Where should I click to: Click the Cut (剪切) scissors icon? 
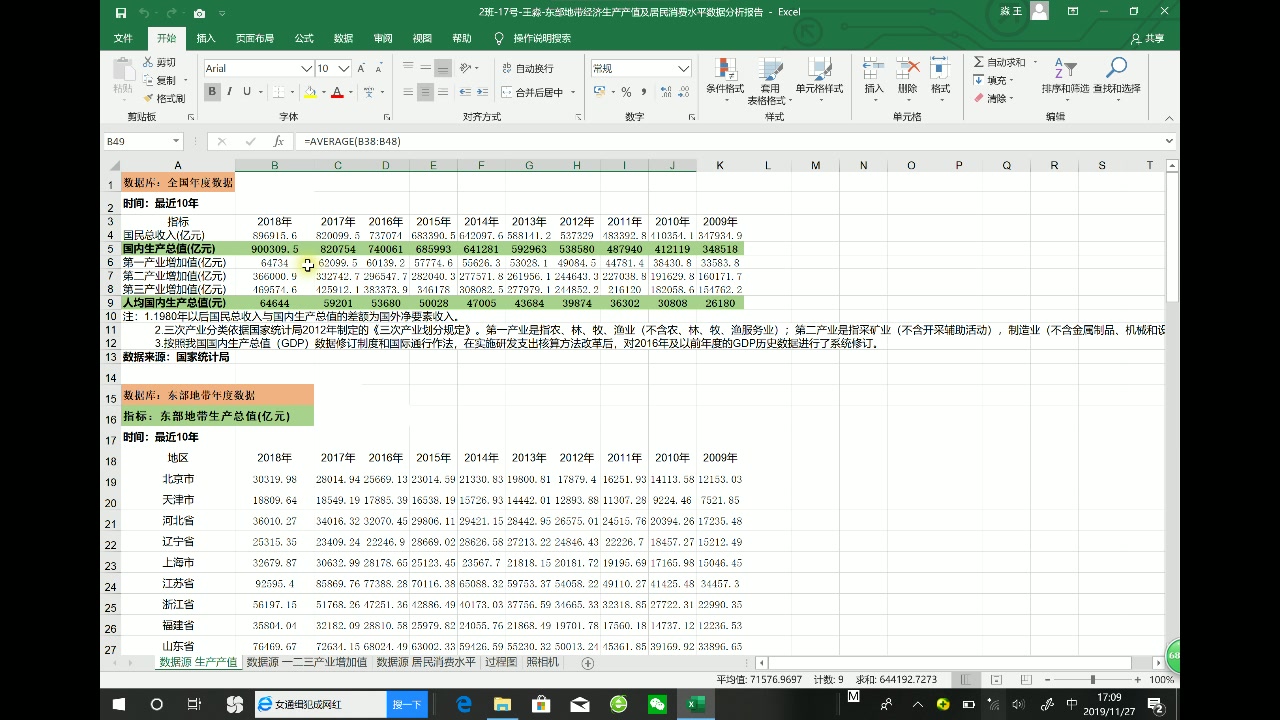point(148,62)
